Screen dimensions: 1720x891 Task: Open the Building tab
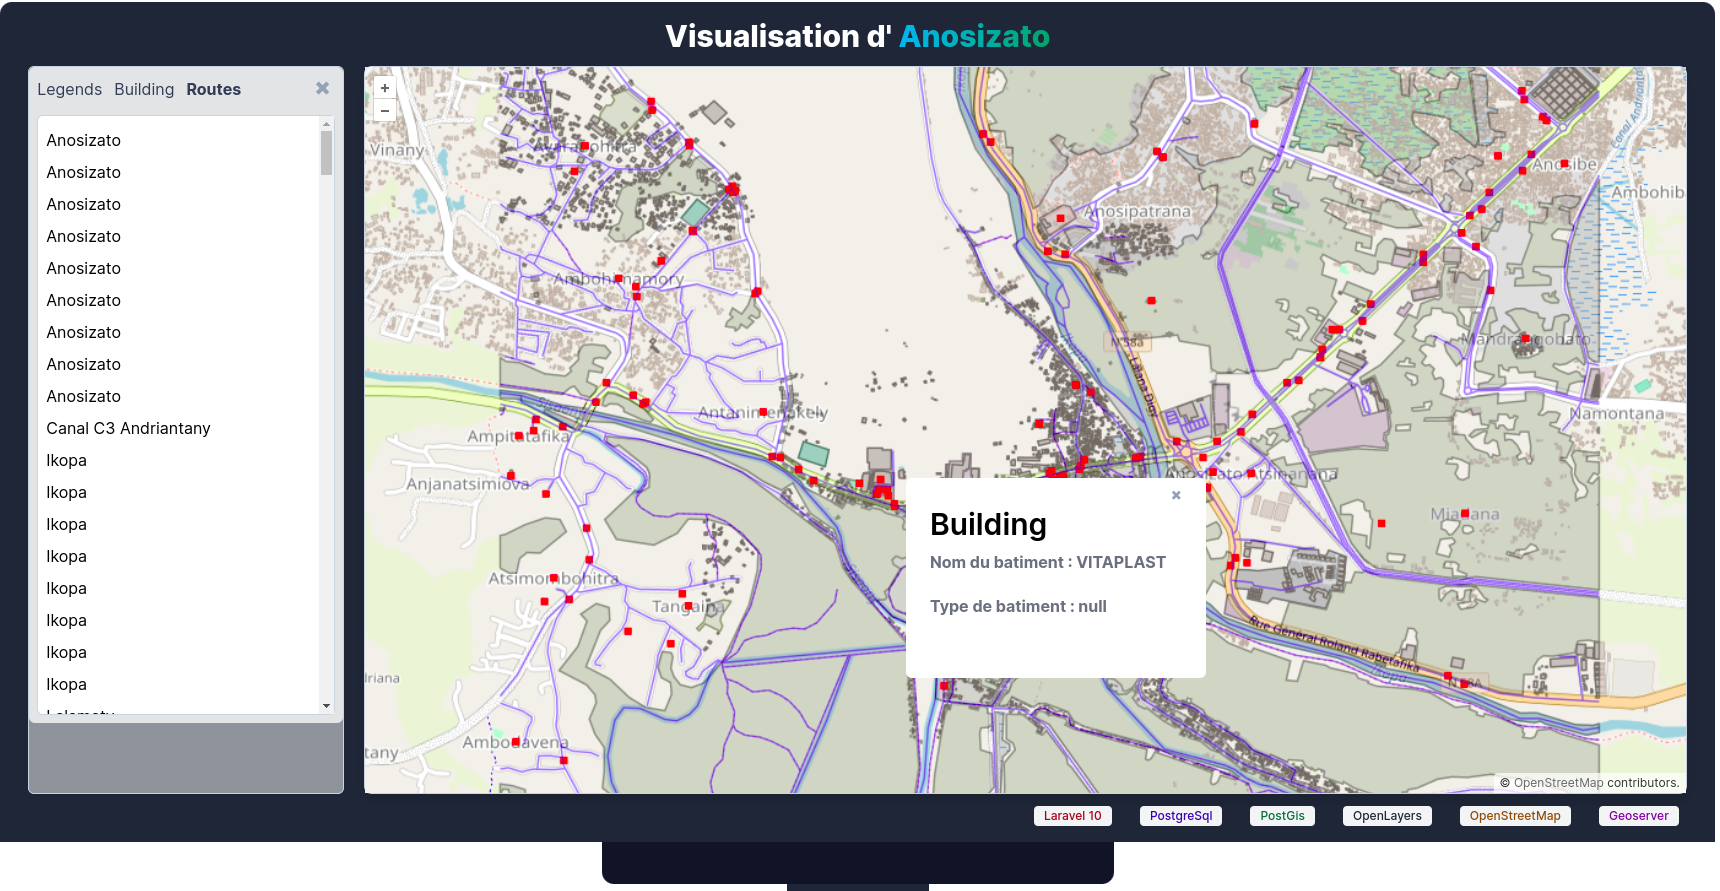[144, 89]
